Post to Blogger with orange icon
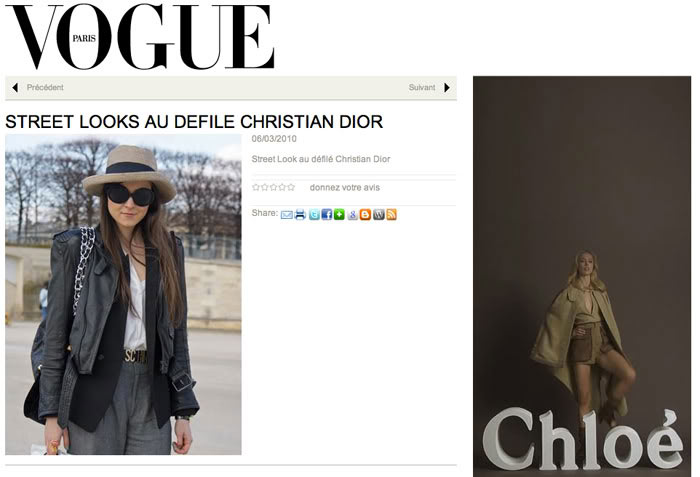 click(x=365, y=214)
